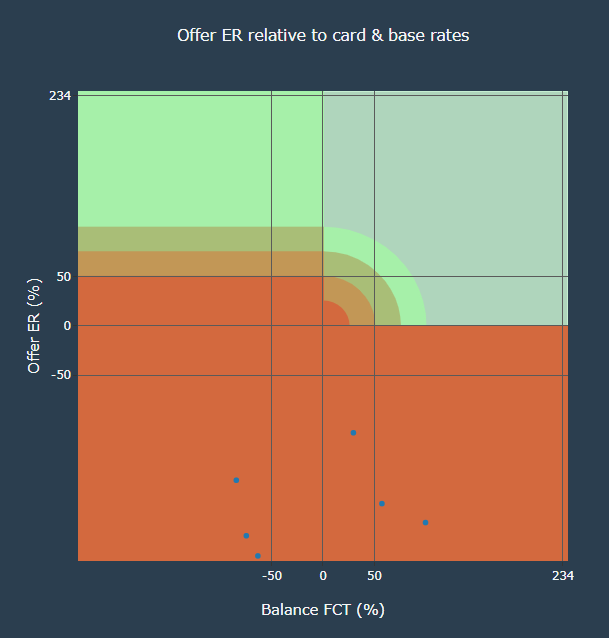Select the leftmost blue data point
The height and width of the screenshot is (638, 609).
point(236,480)
